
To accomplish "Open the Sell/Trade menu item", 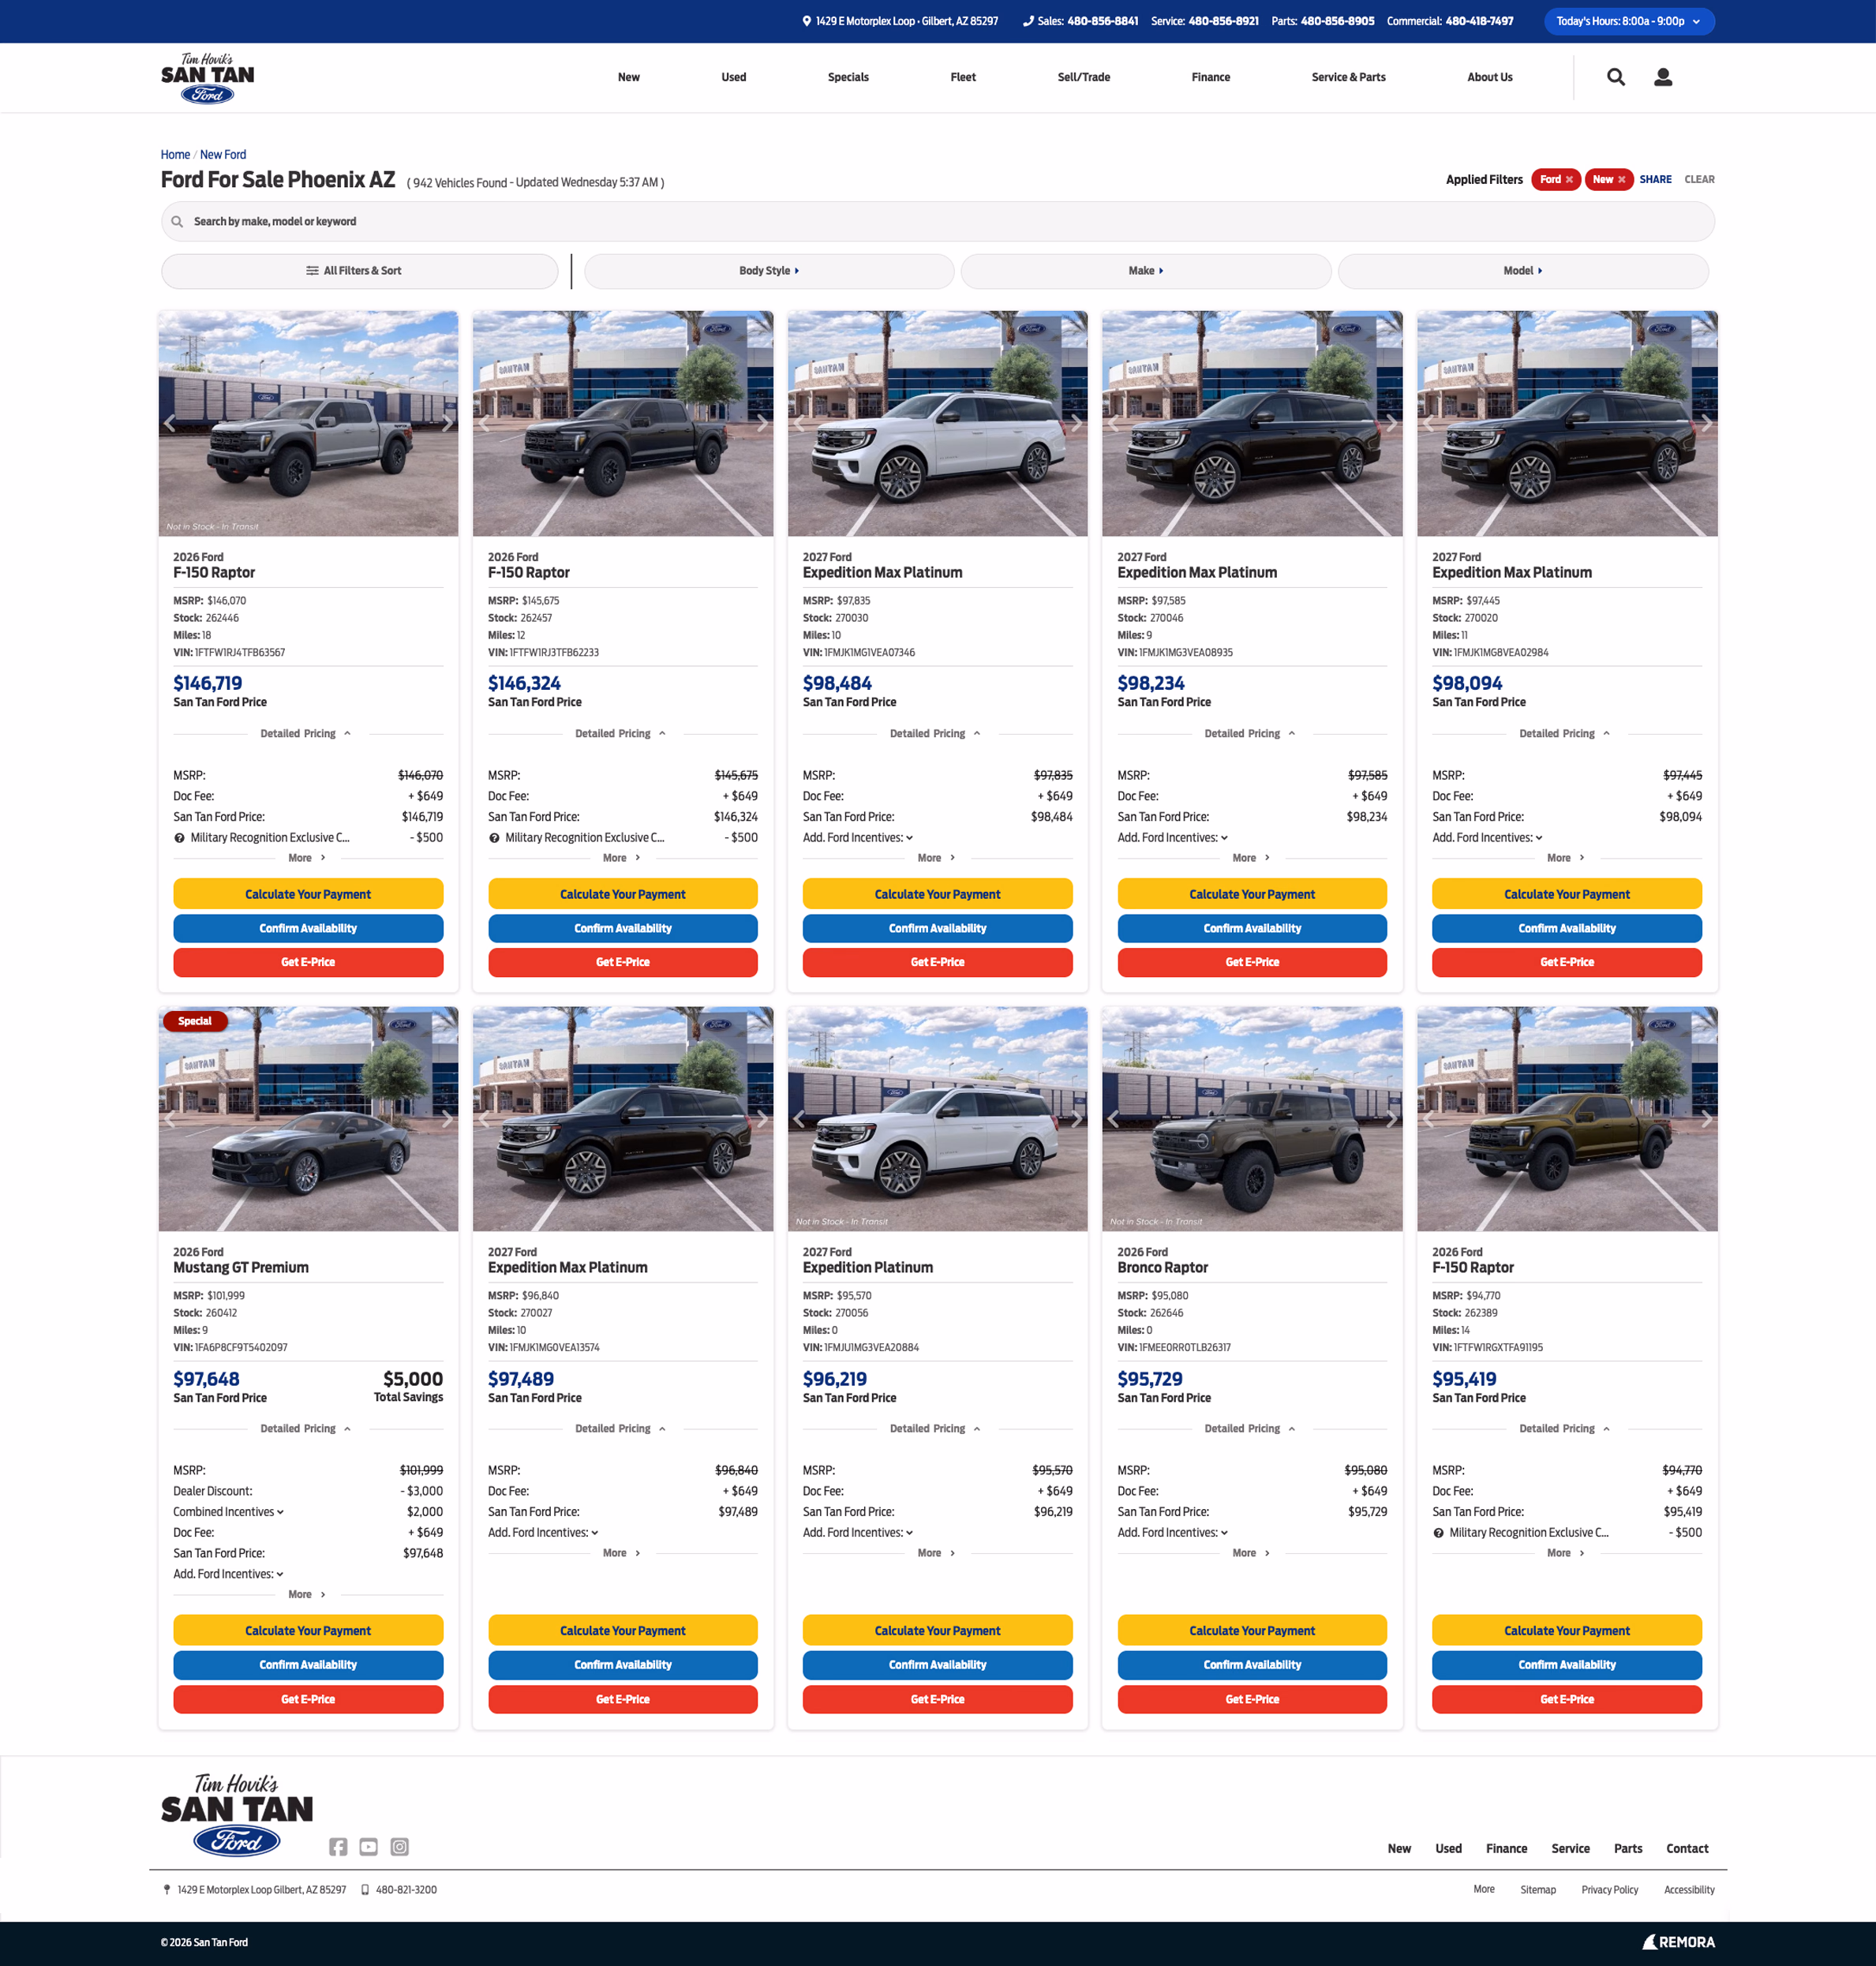I will pyautogui.click(x=1084, y=77).
